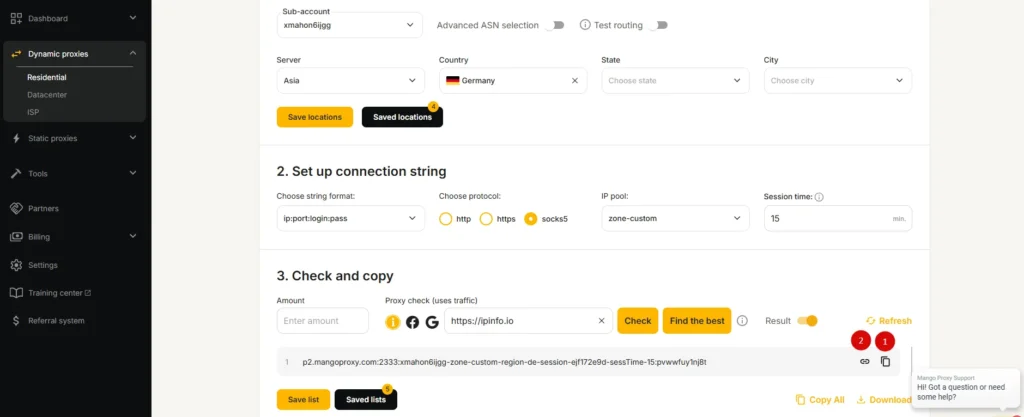The image size is (1024, 417).
Task: Open the Training center link
Action: pyautogui.click(x=59, y=293)
